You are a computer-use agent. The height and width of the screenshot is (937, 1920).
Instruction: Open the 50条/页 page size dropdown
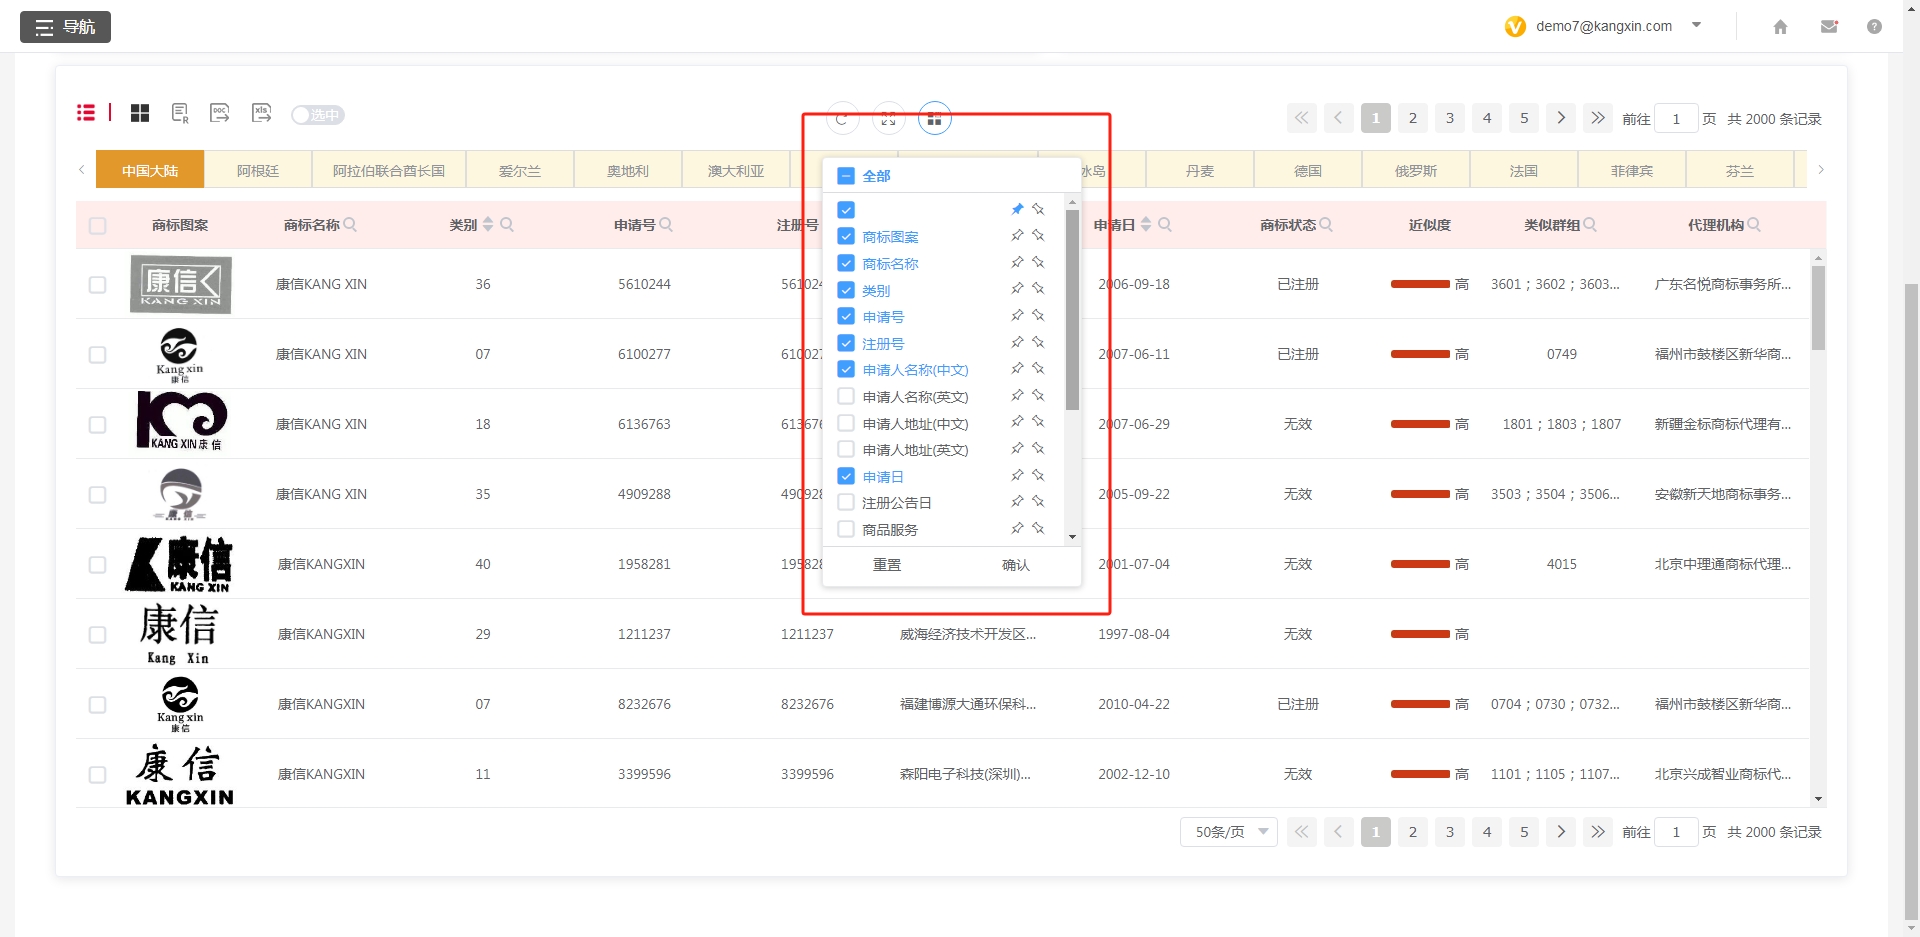click(x=1228, y=831)
